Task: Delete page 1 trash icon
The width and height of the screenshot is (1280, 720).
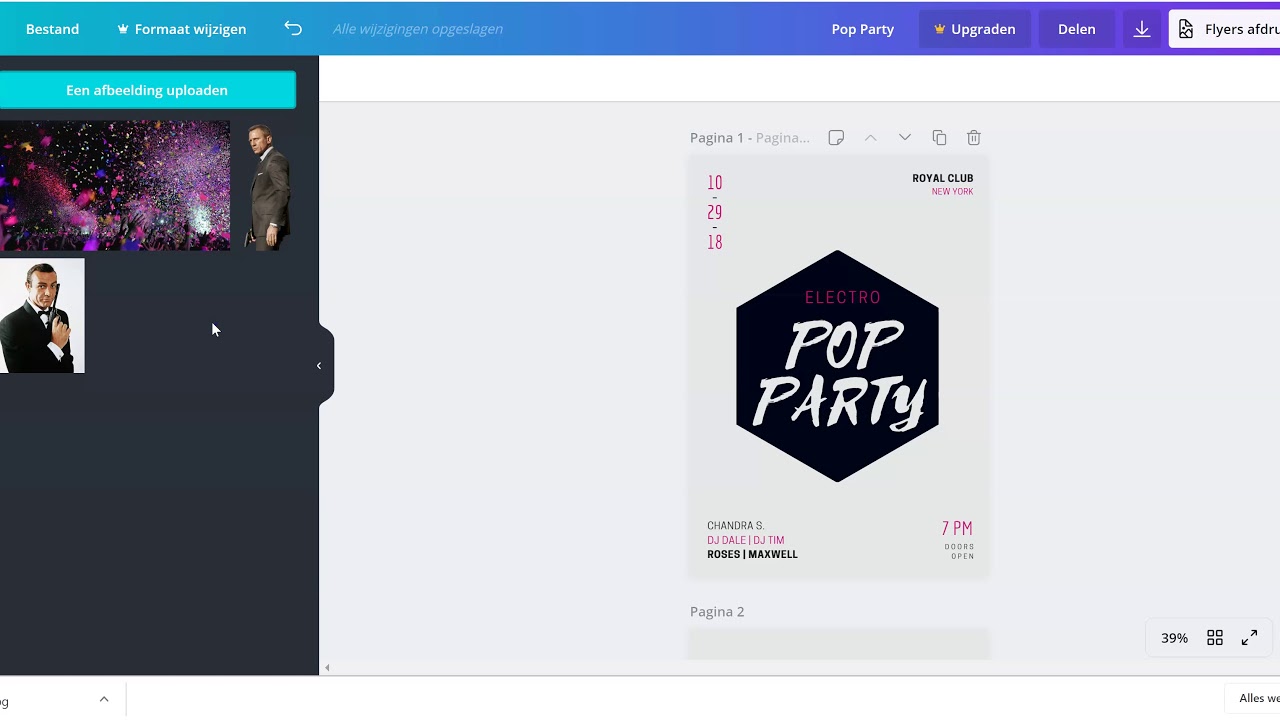Action: pyautogui.click(x=974, y=138)
